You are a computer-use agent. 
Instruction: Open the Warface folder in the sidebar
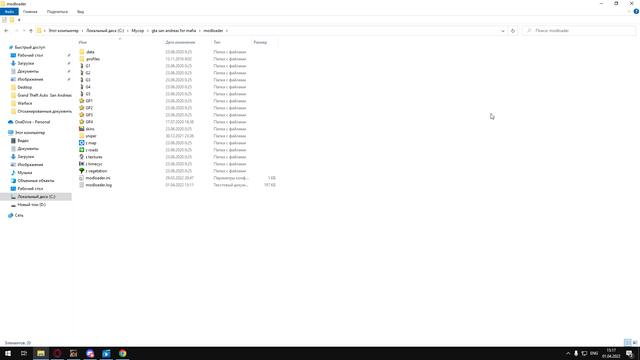click(24, 103)
